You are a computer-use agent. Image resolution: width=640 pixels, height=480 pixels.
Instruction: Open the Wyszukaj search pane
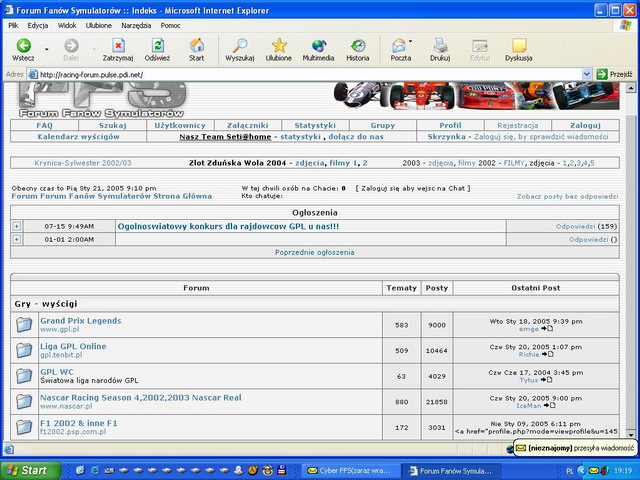point(240,50)
